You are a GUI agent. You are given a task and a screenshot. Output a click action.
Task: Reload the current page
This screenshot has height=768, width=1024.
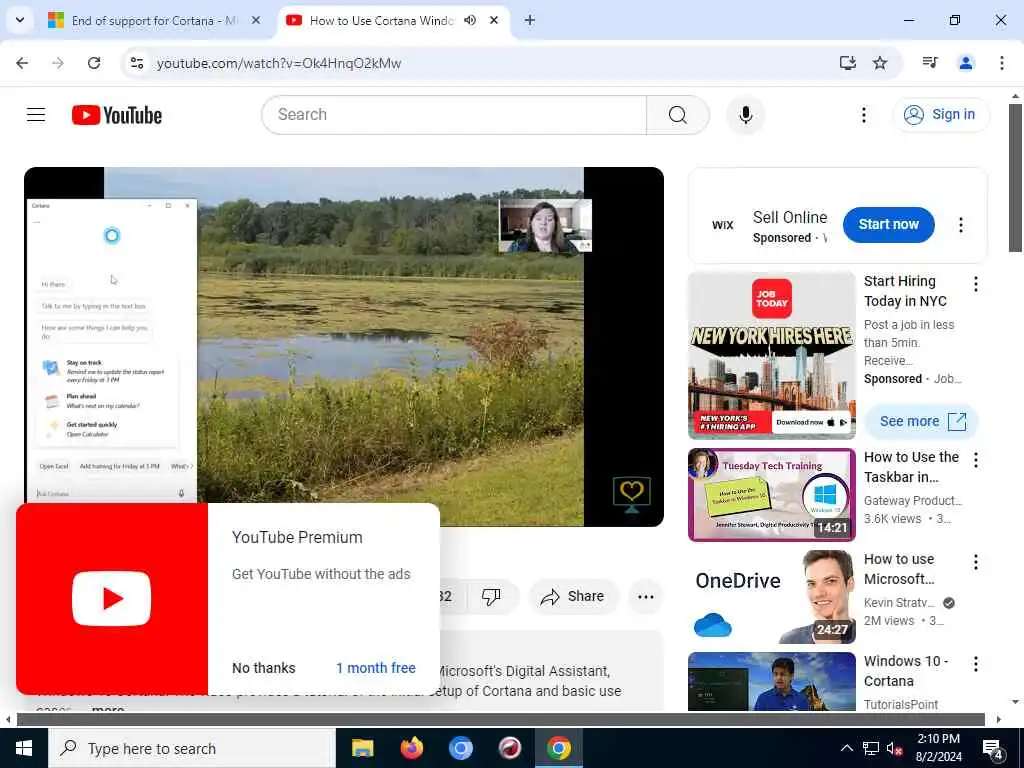(x=94, y=63)
